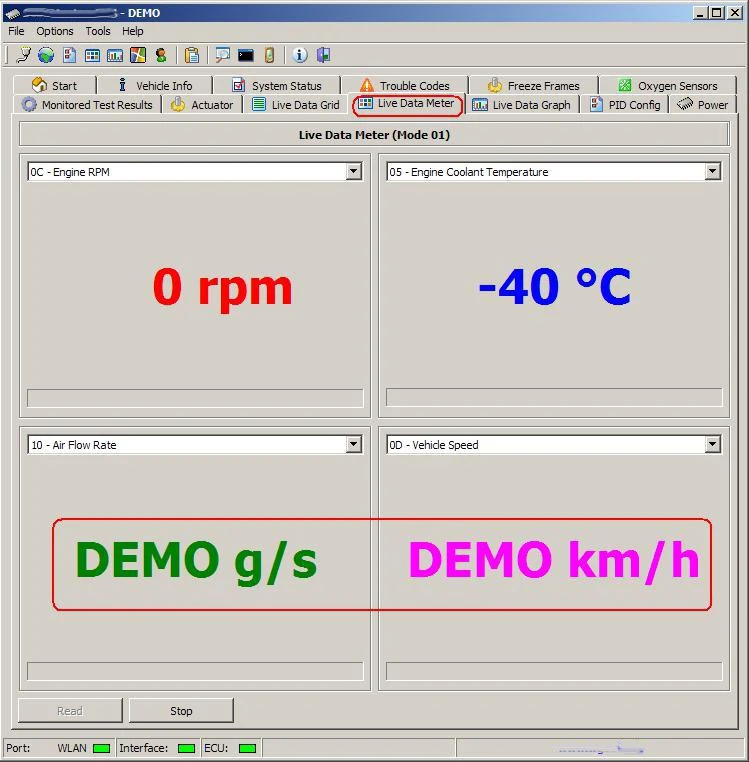Expand the Vehicle Speed dropdown arrow

(x=712, y=445)
